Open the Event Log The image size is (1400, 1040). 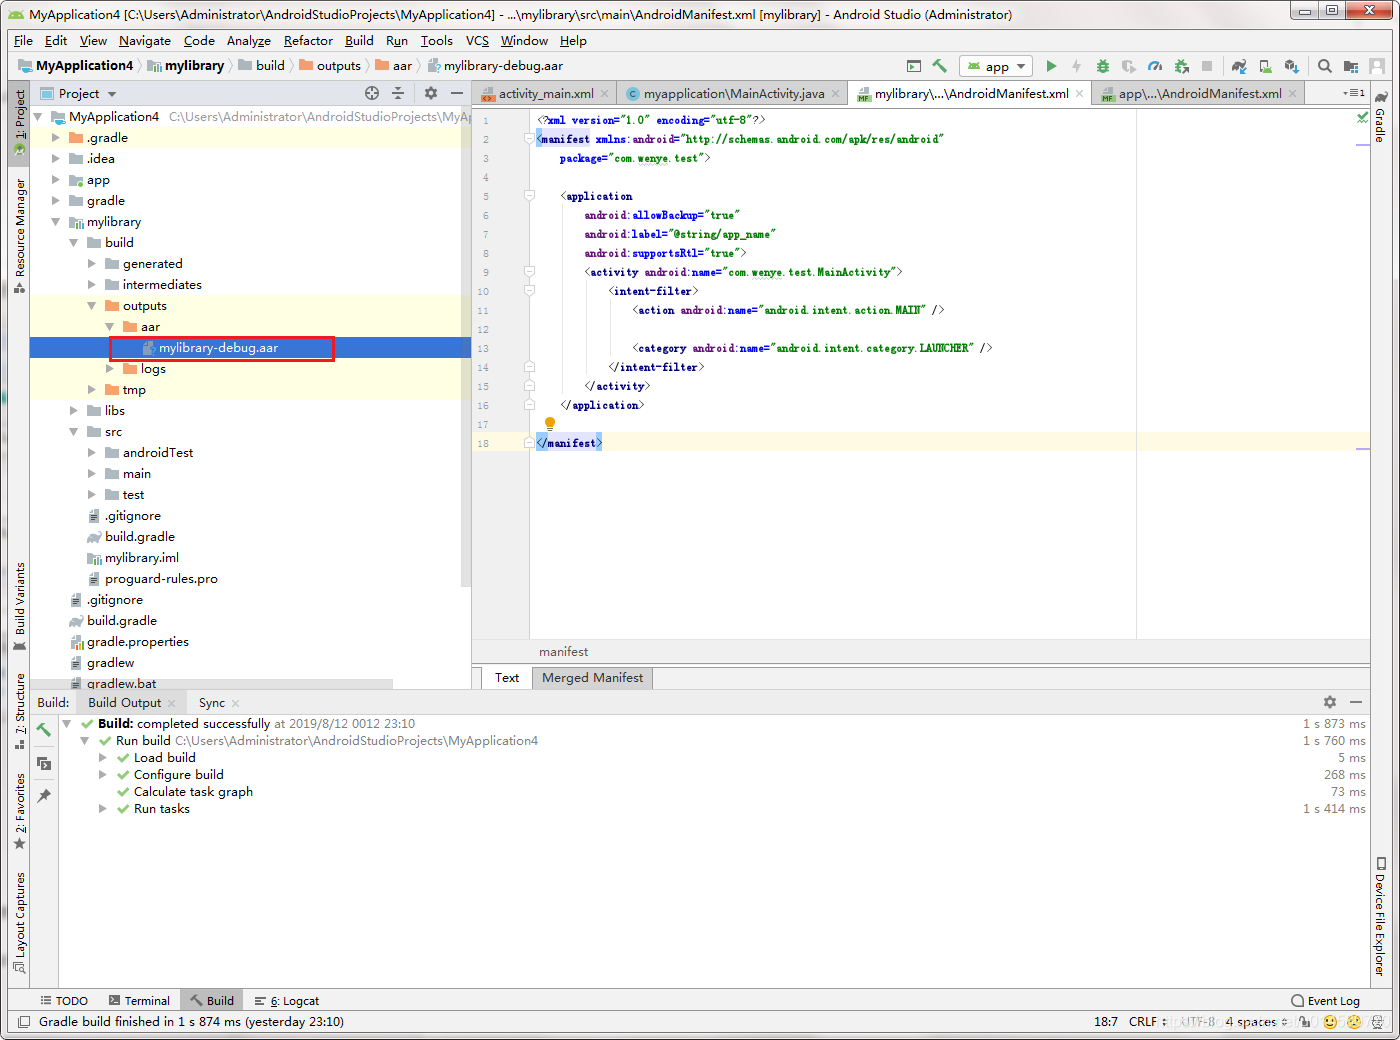pos(1326,1001)
